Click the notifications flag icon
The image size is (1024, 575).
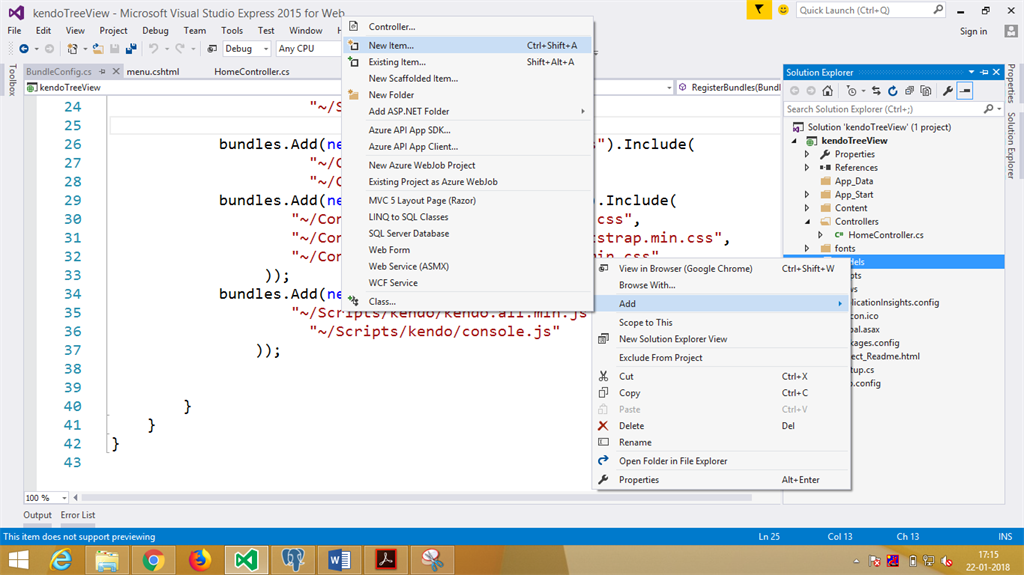point(759,10)
